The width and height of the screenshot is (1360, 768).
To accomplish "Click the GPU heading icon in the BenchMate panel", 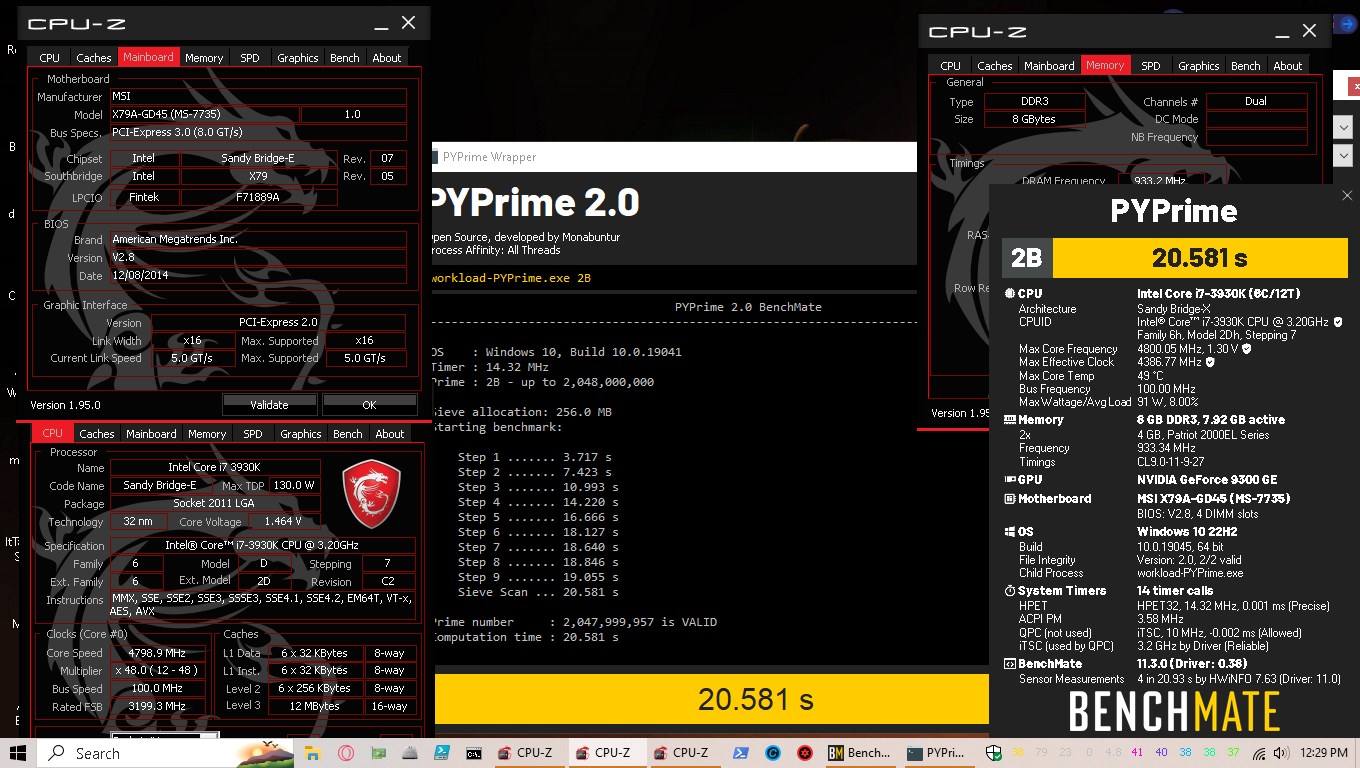I will 1009,479.
